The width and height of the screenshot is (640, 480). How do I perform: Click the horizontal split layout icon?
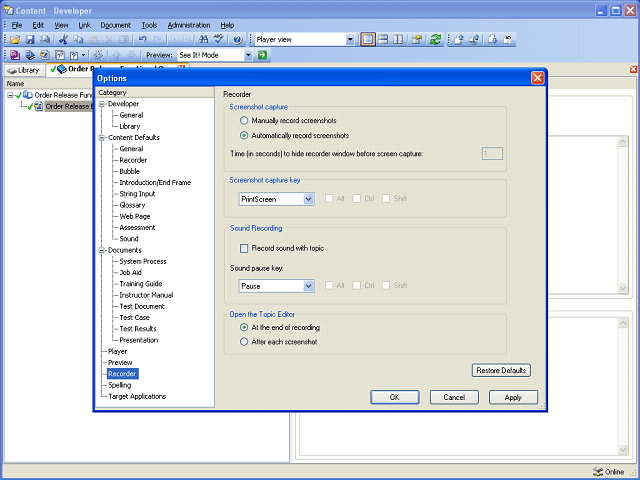[x=383, y=40]
